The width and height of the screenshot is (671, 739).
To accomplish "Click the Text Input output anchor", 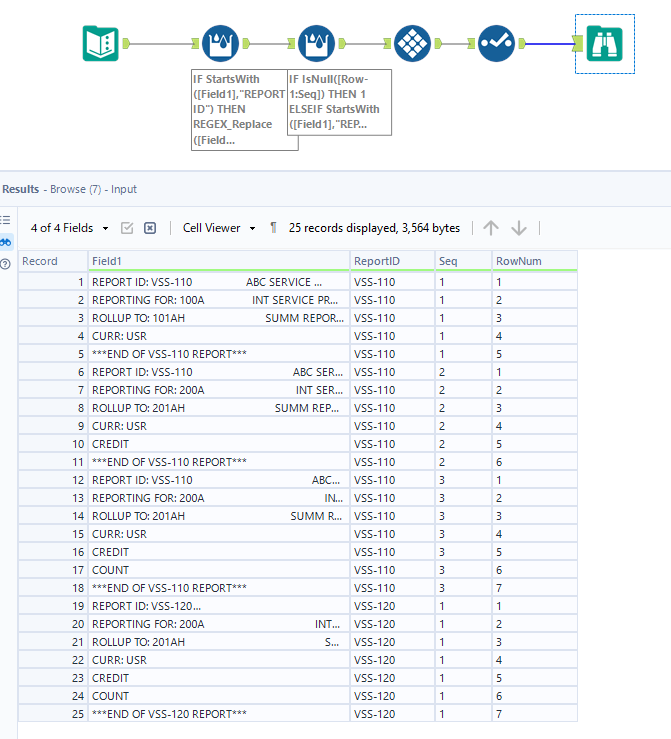I will point(126,44).
